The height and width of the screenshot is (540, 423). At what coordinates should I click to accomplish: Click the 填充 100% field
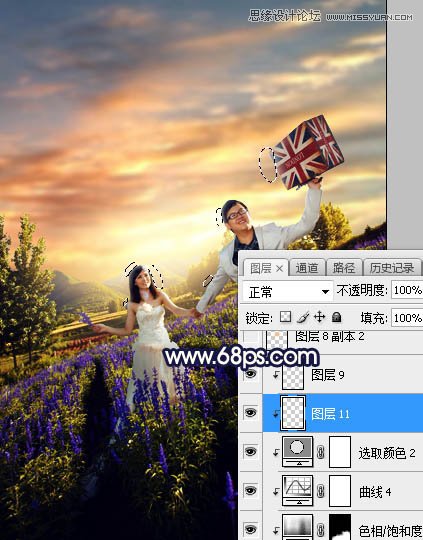[x=407, y=318]
